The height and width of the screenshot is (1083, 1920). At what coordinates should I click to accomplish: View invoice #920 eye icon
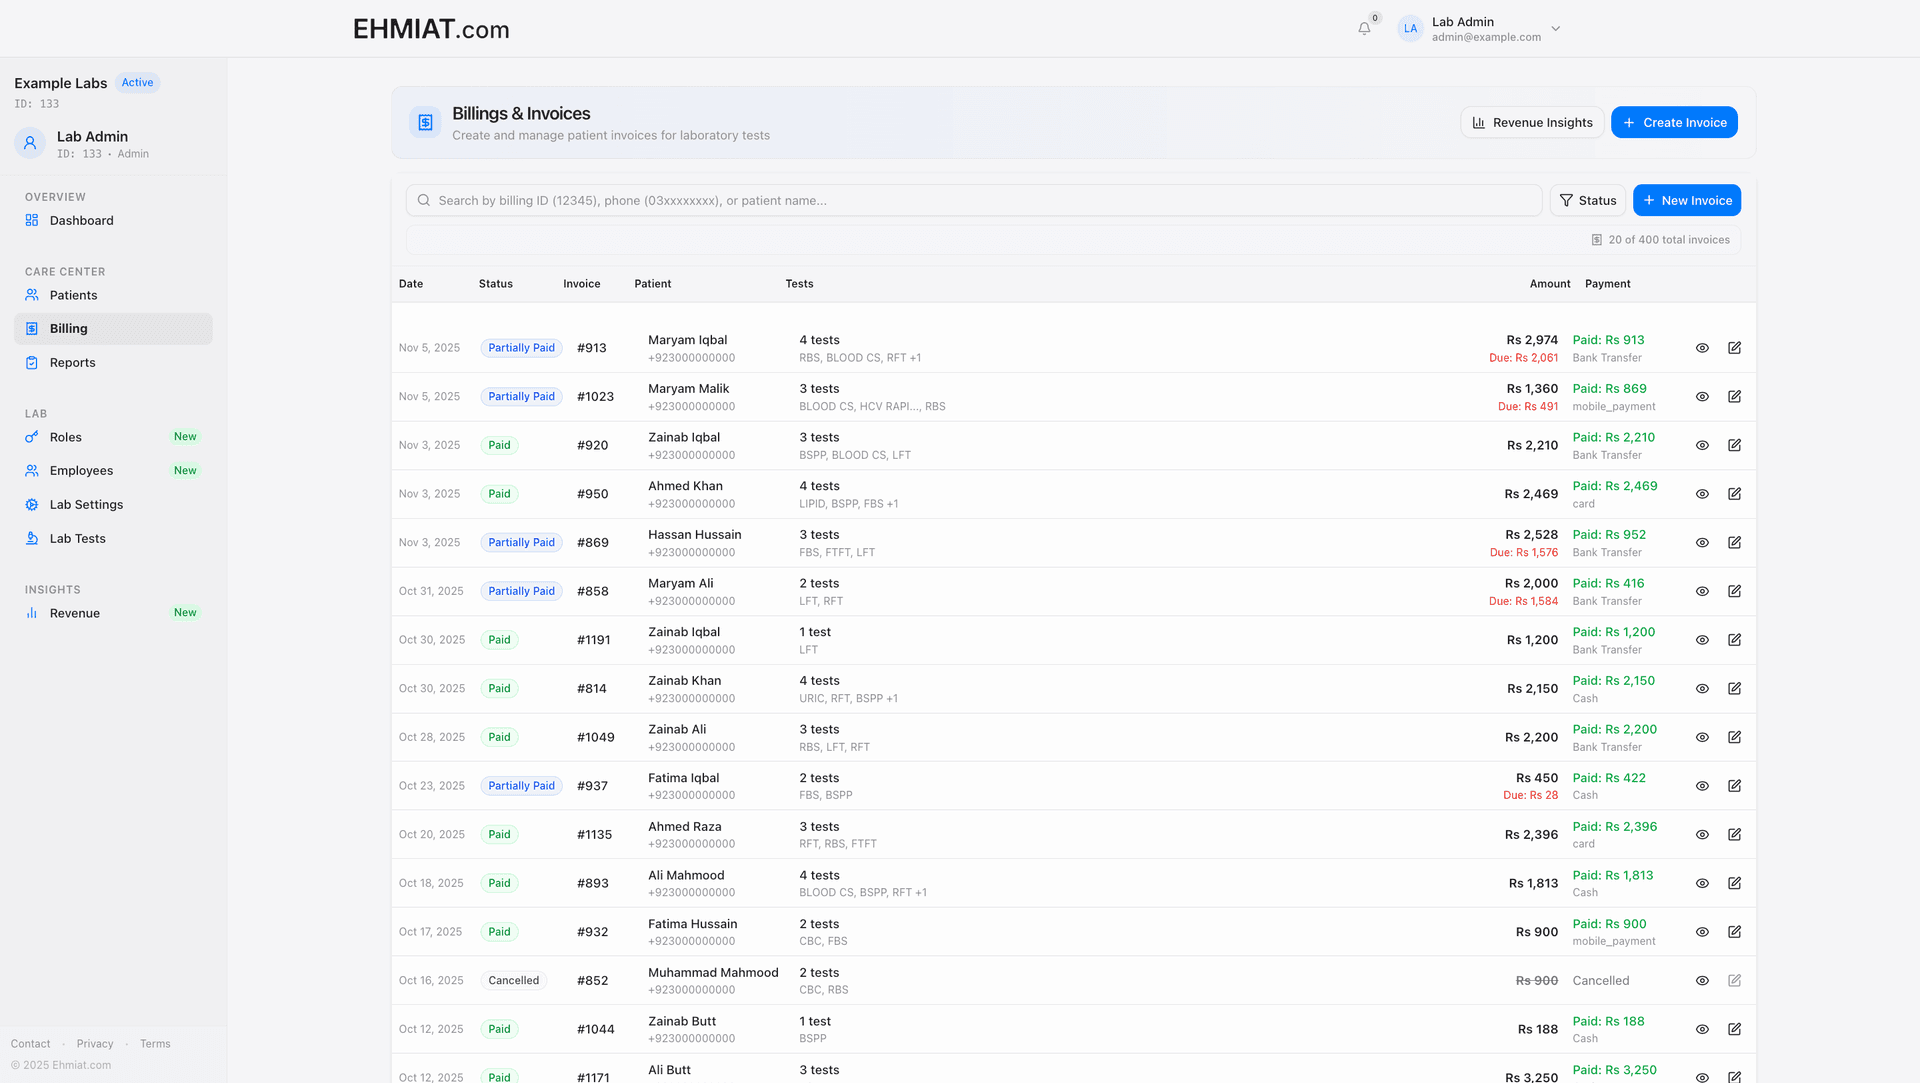1702,445
